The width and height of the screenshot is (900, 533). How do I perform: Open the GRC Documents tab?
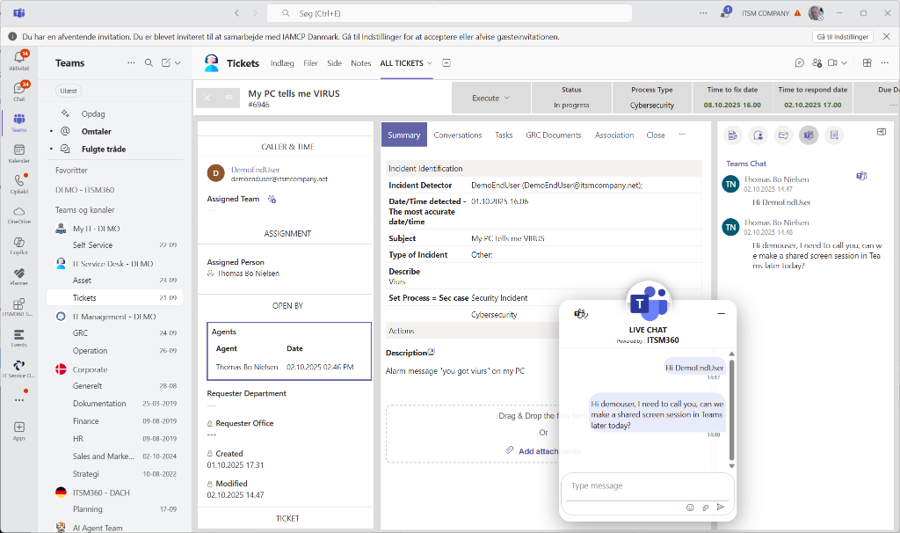pyautogui.click(x=553, y=135)
